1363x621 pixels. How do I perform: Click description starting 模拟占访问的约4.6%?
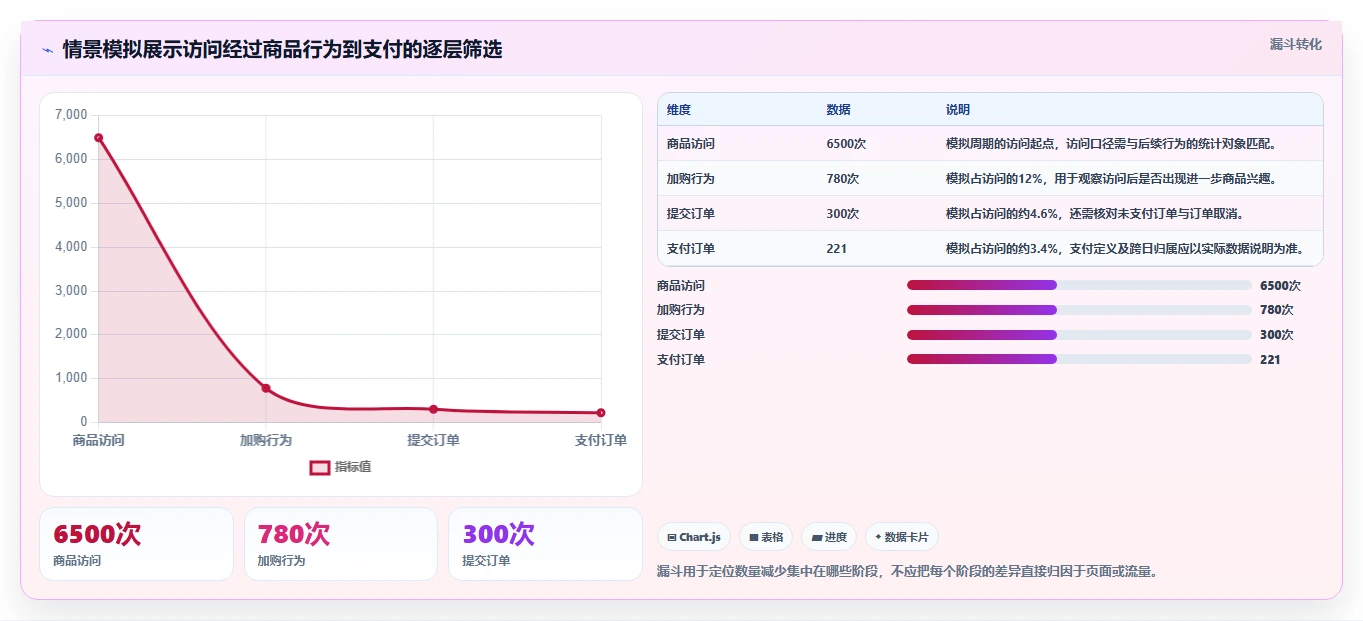[x=1095, y=214]
